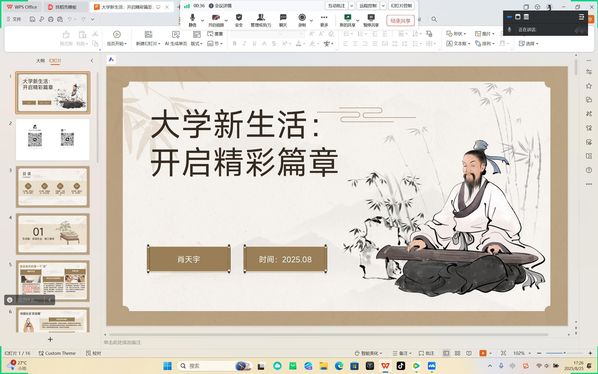Mute the microphone in the meeting toolbar
The image size is (598, 374).
tap(192, 20)
